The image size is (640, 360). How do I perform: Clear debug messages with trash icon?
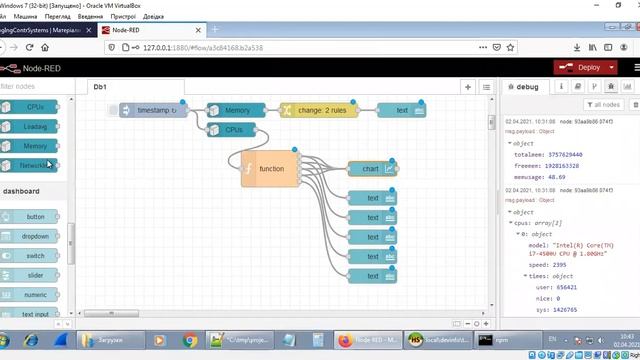point(635,105)
